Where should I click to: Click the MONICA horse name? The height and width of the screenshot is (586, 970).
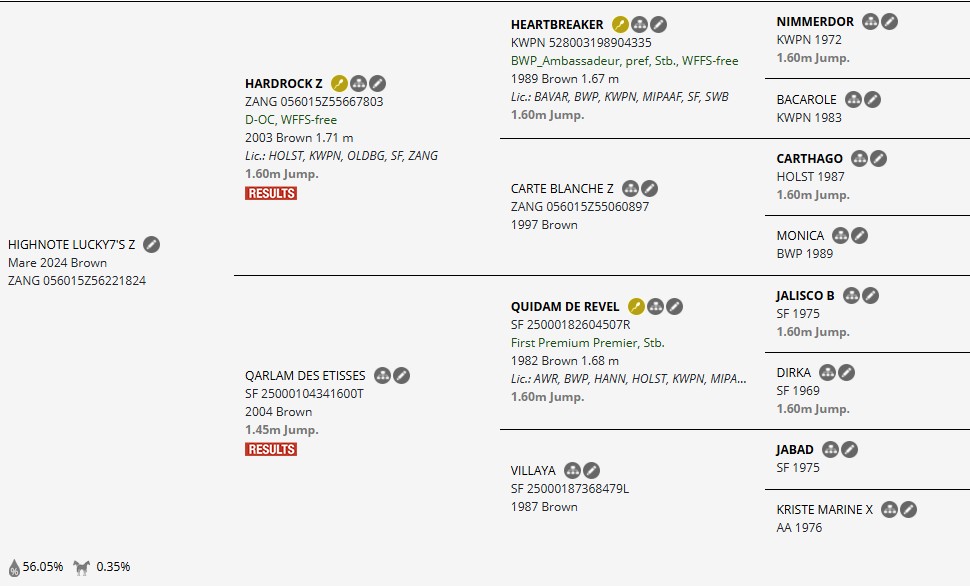[800, 235]
